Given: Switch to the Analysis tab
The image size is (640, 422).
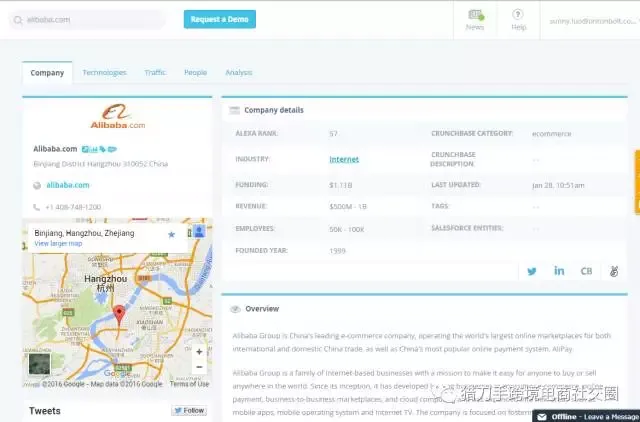Looking at the screenshot, I should (239, 72).
